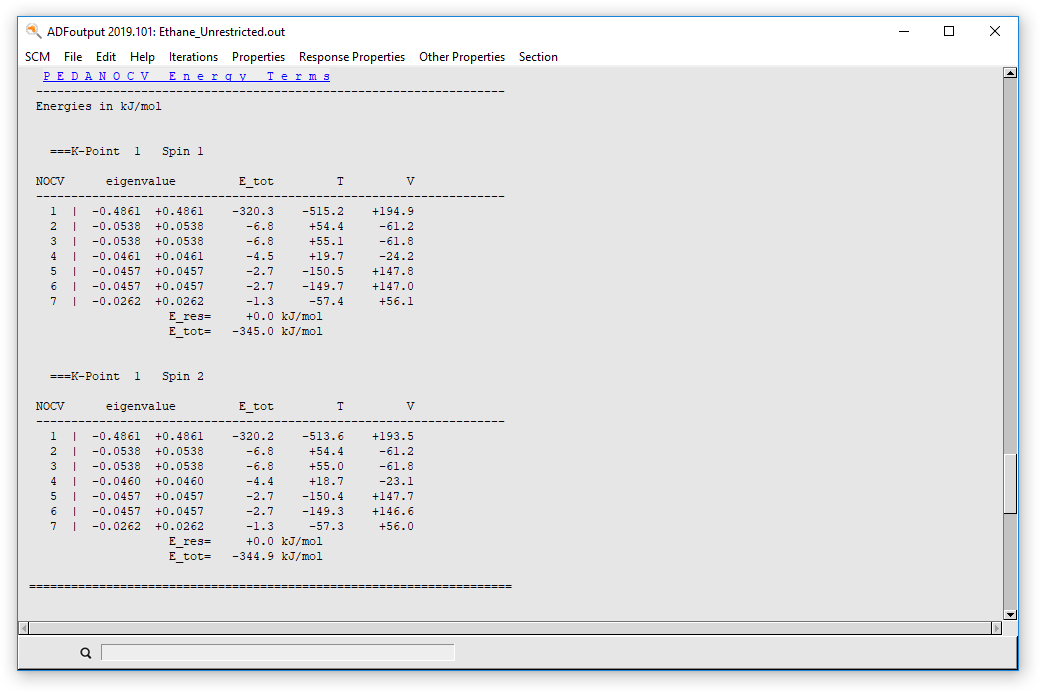Click the vertical scrollbar down arrow
This screenshot has height=693, width=1040.
click(x=1010, y=615)
